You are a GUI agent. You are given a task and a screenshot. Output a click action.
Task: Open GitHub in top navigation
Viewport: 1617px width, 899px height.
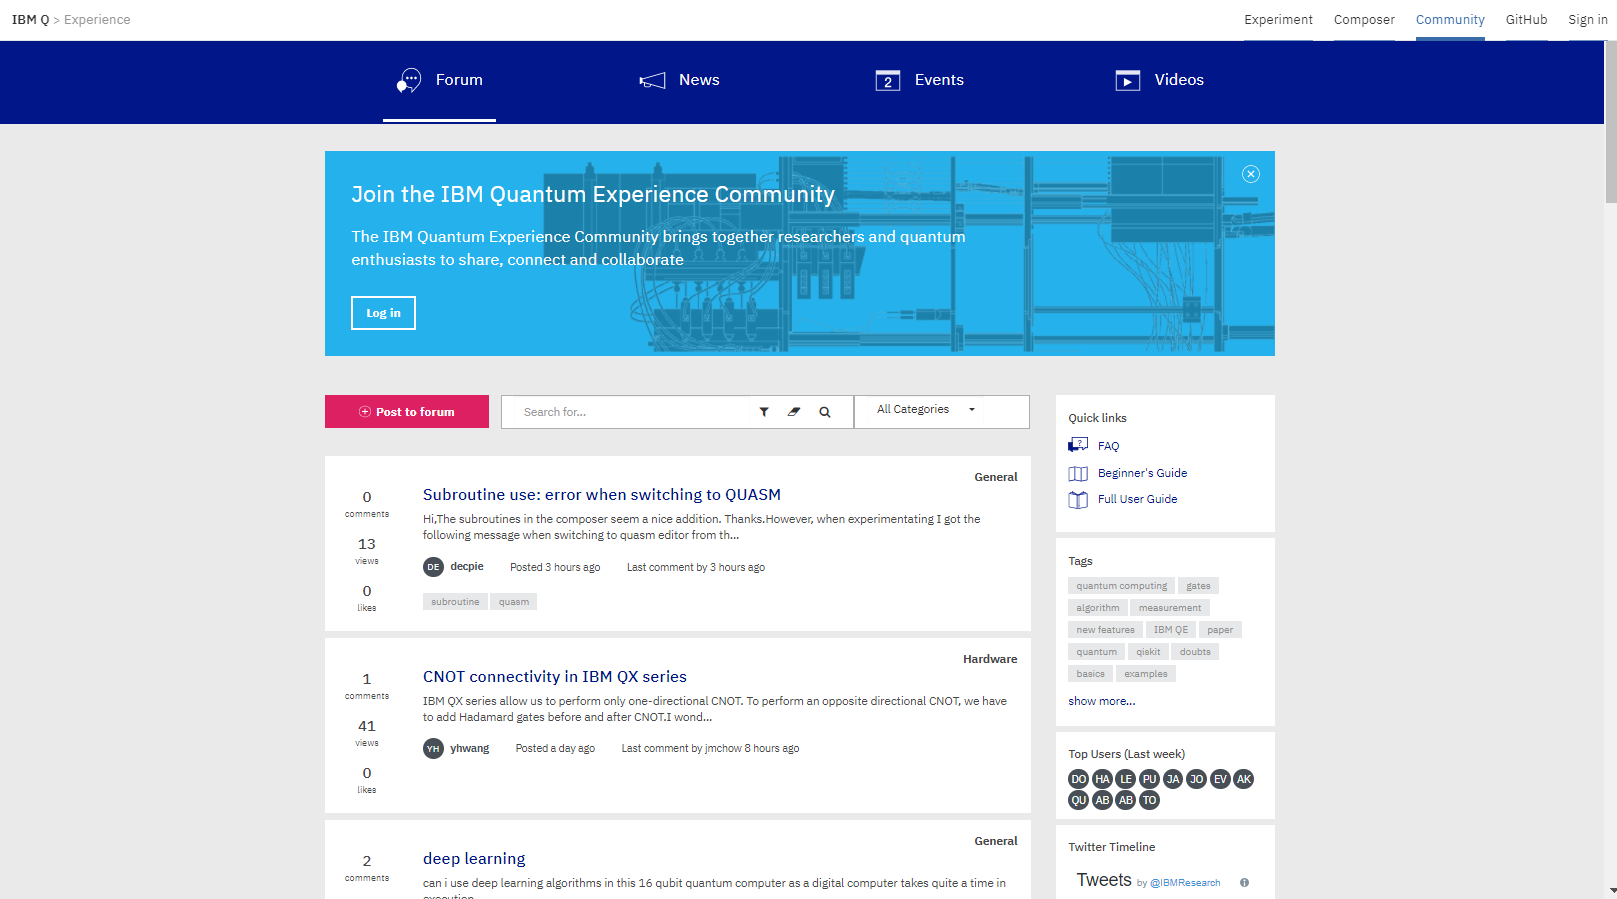point(1526,20)
